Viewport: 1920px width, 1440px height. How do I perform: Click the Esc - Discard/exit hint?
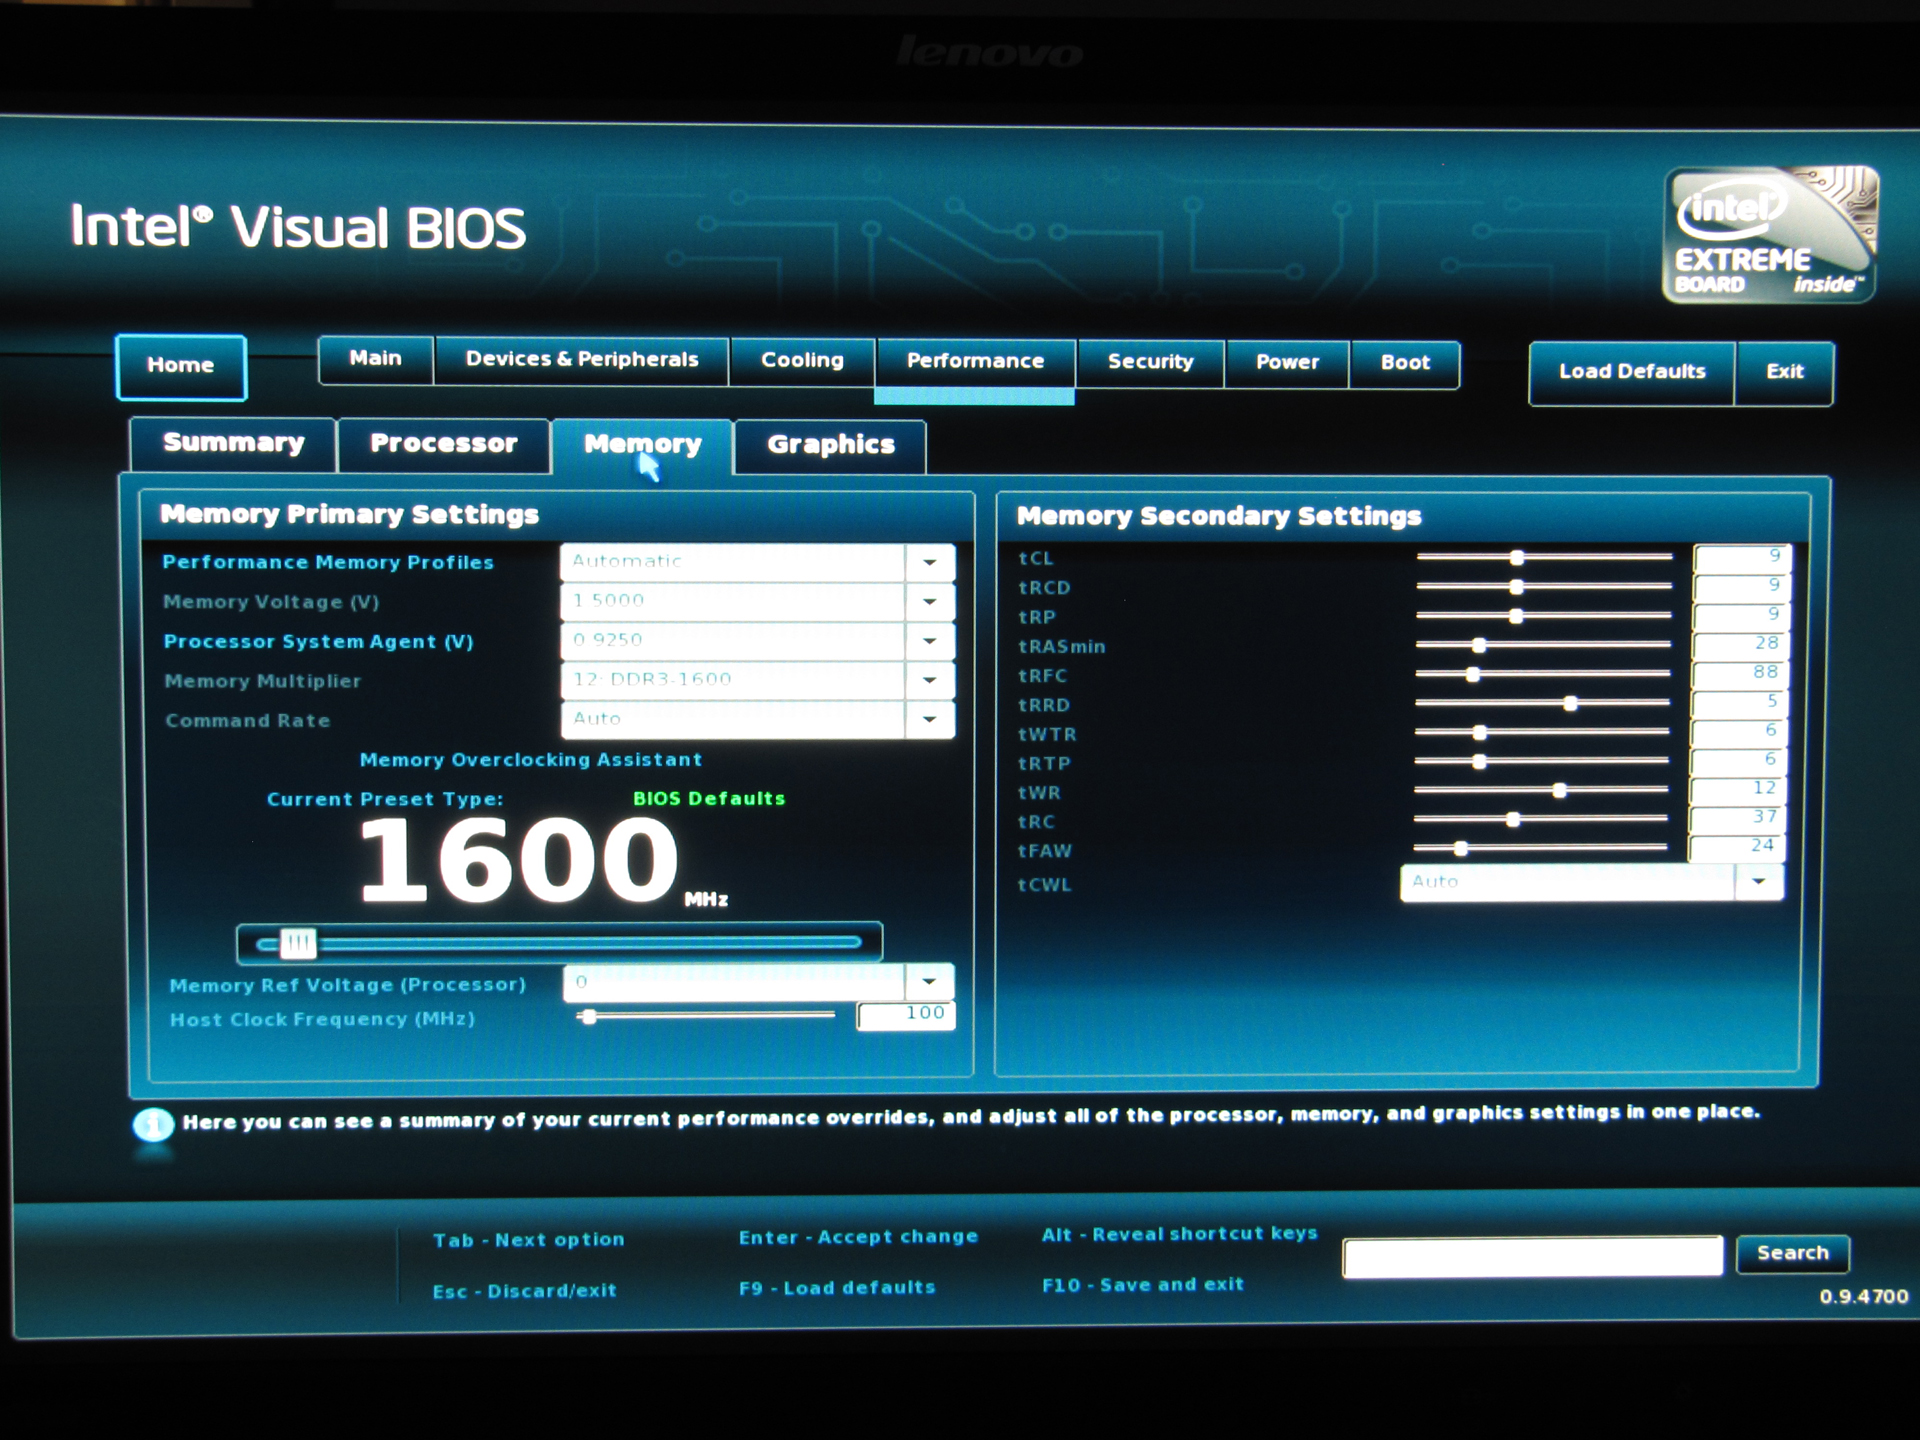[x=524, y=1291]
